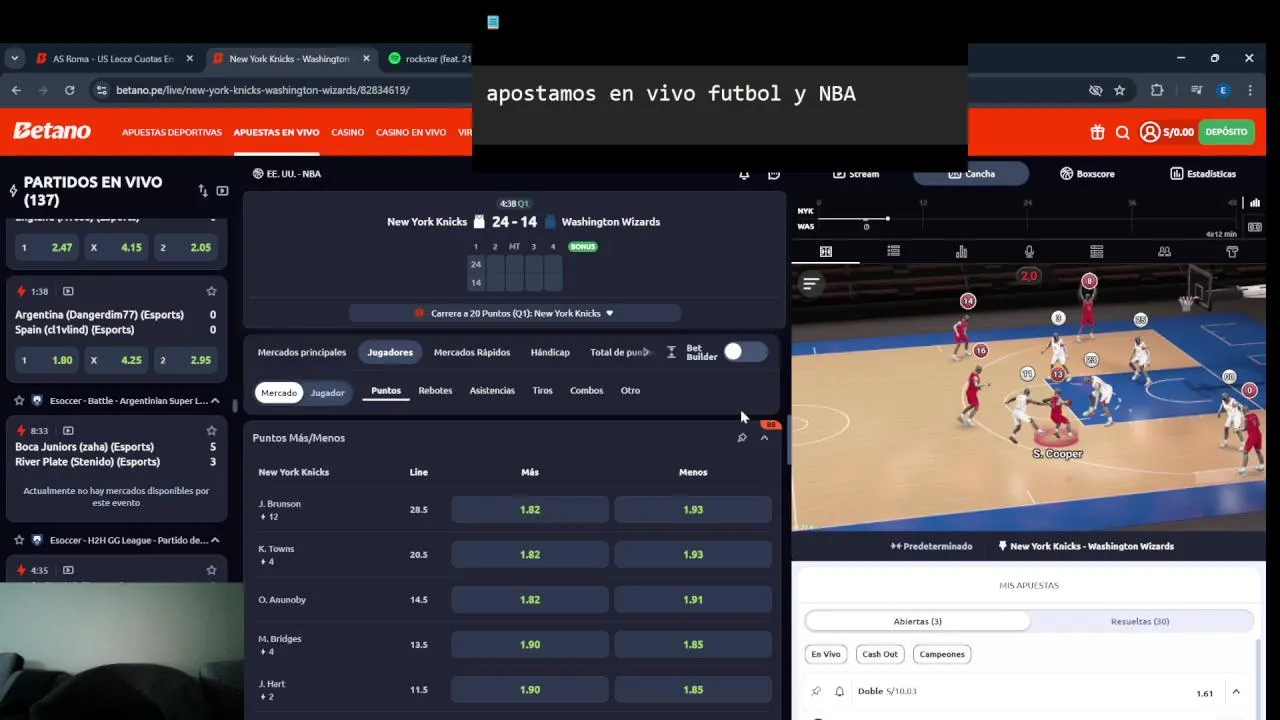
Task: Open the court view tab icon in match tracker
Action: 826,252
